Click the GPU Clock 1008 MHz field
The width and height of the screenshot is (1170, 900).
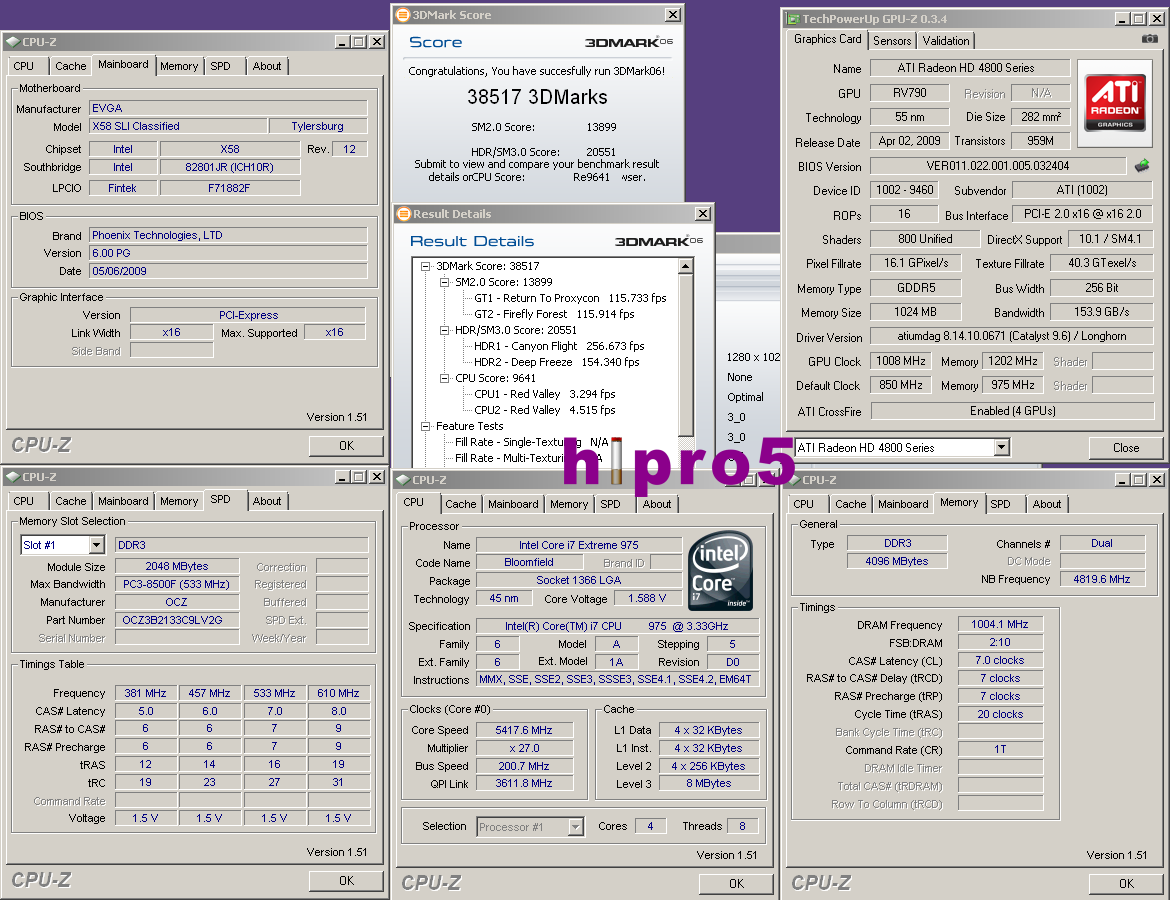(901, 361)
